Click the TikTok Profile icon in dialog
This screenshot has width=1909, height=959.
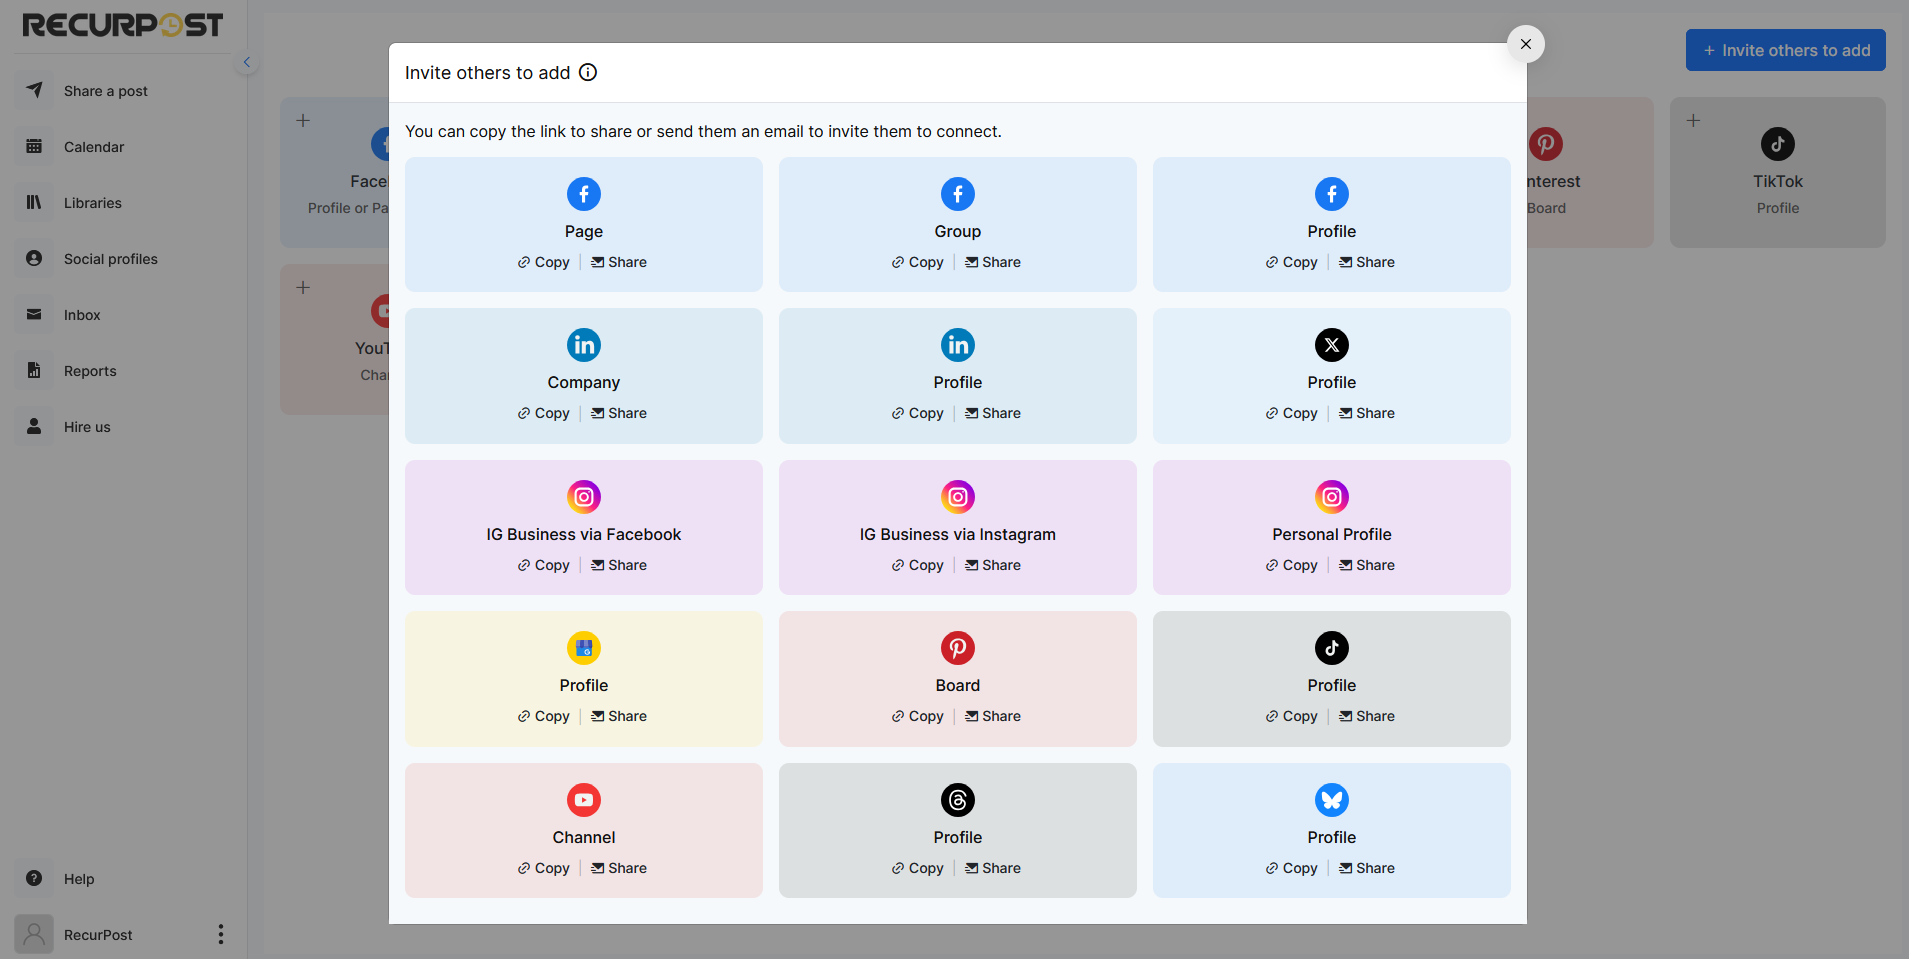1332,648
